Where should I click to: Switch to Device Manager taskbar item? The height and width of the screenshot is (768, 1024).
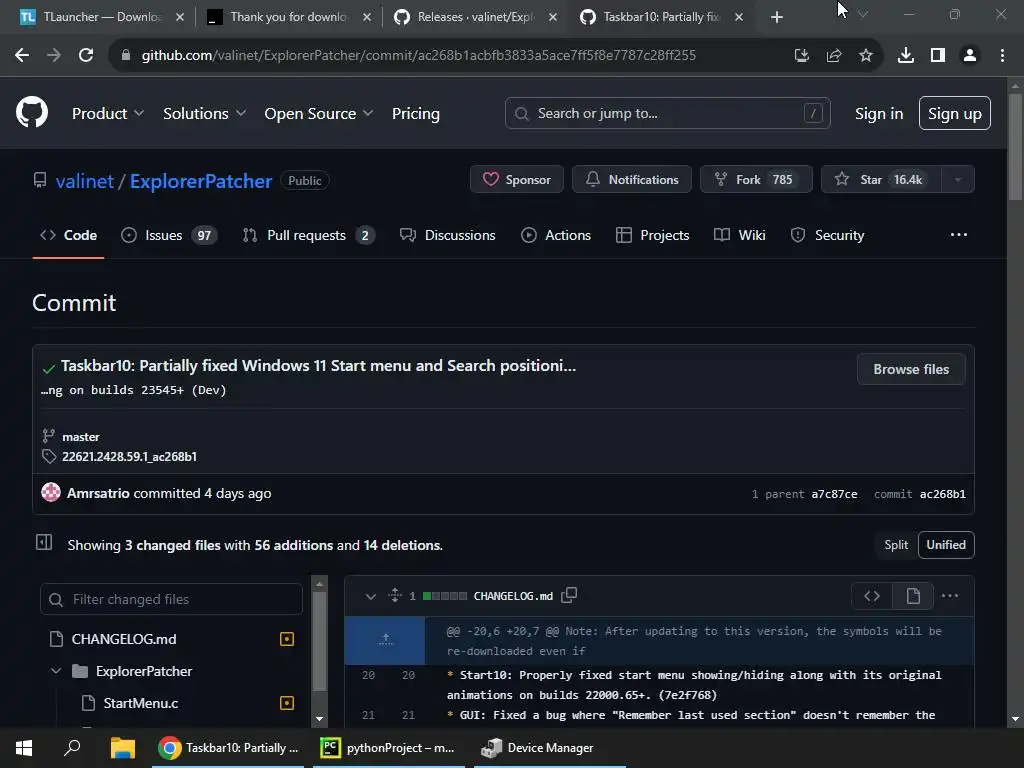549,748
